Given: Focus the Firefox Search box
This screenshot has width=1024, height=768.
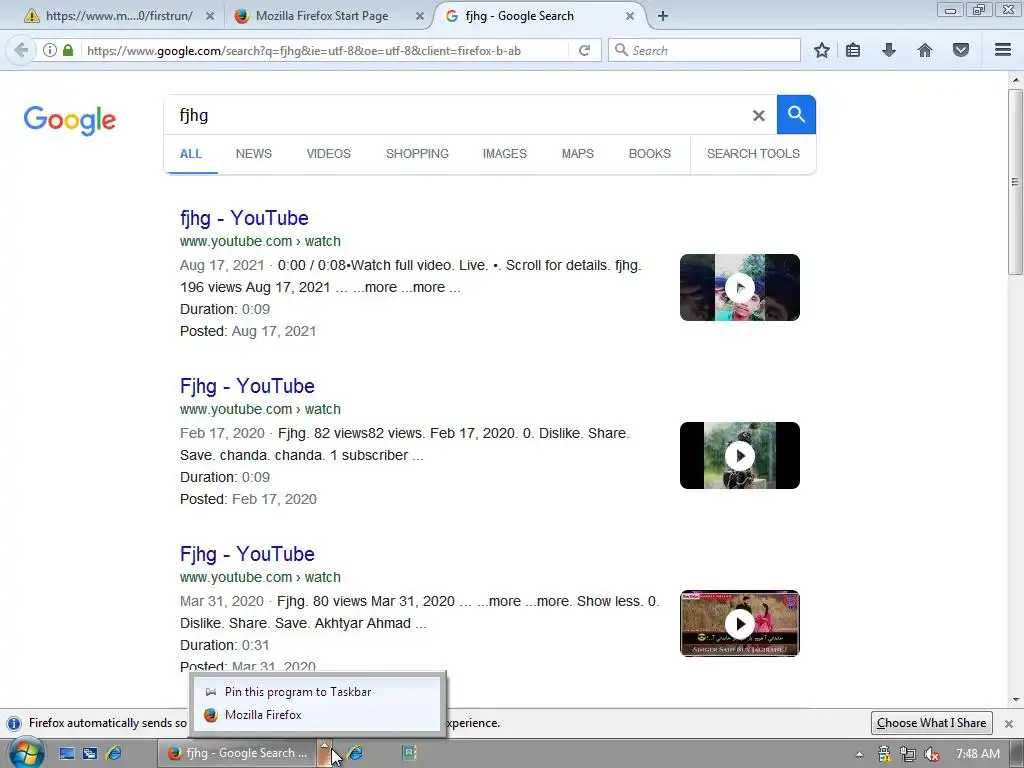Looking at the screenshot, I should pos(705,50).
